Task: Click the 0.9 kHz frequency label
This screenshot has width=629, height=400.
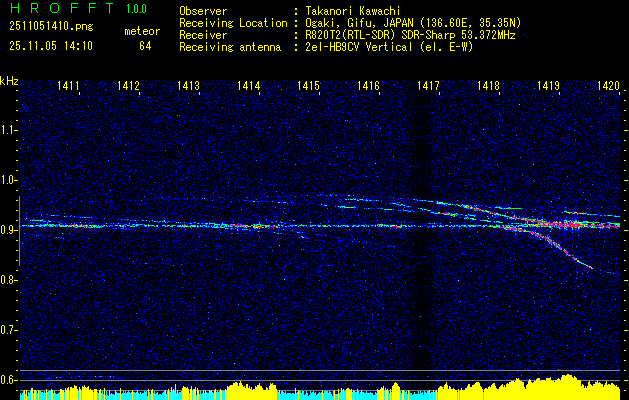Action: [x=7, y=230]
